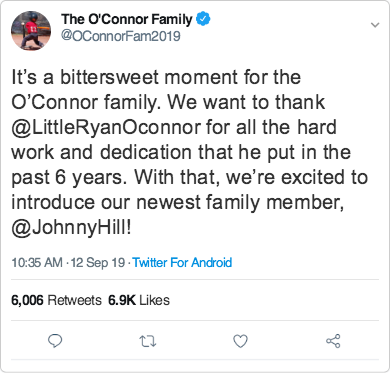Click the word Likes in stats

pos(154,300)
